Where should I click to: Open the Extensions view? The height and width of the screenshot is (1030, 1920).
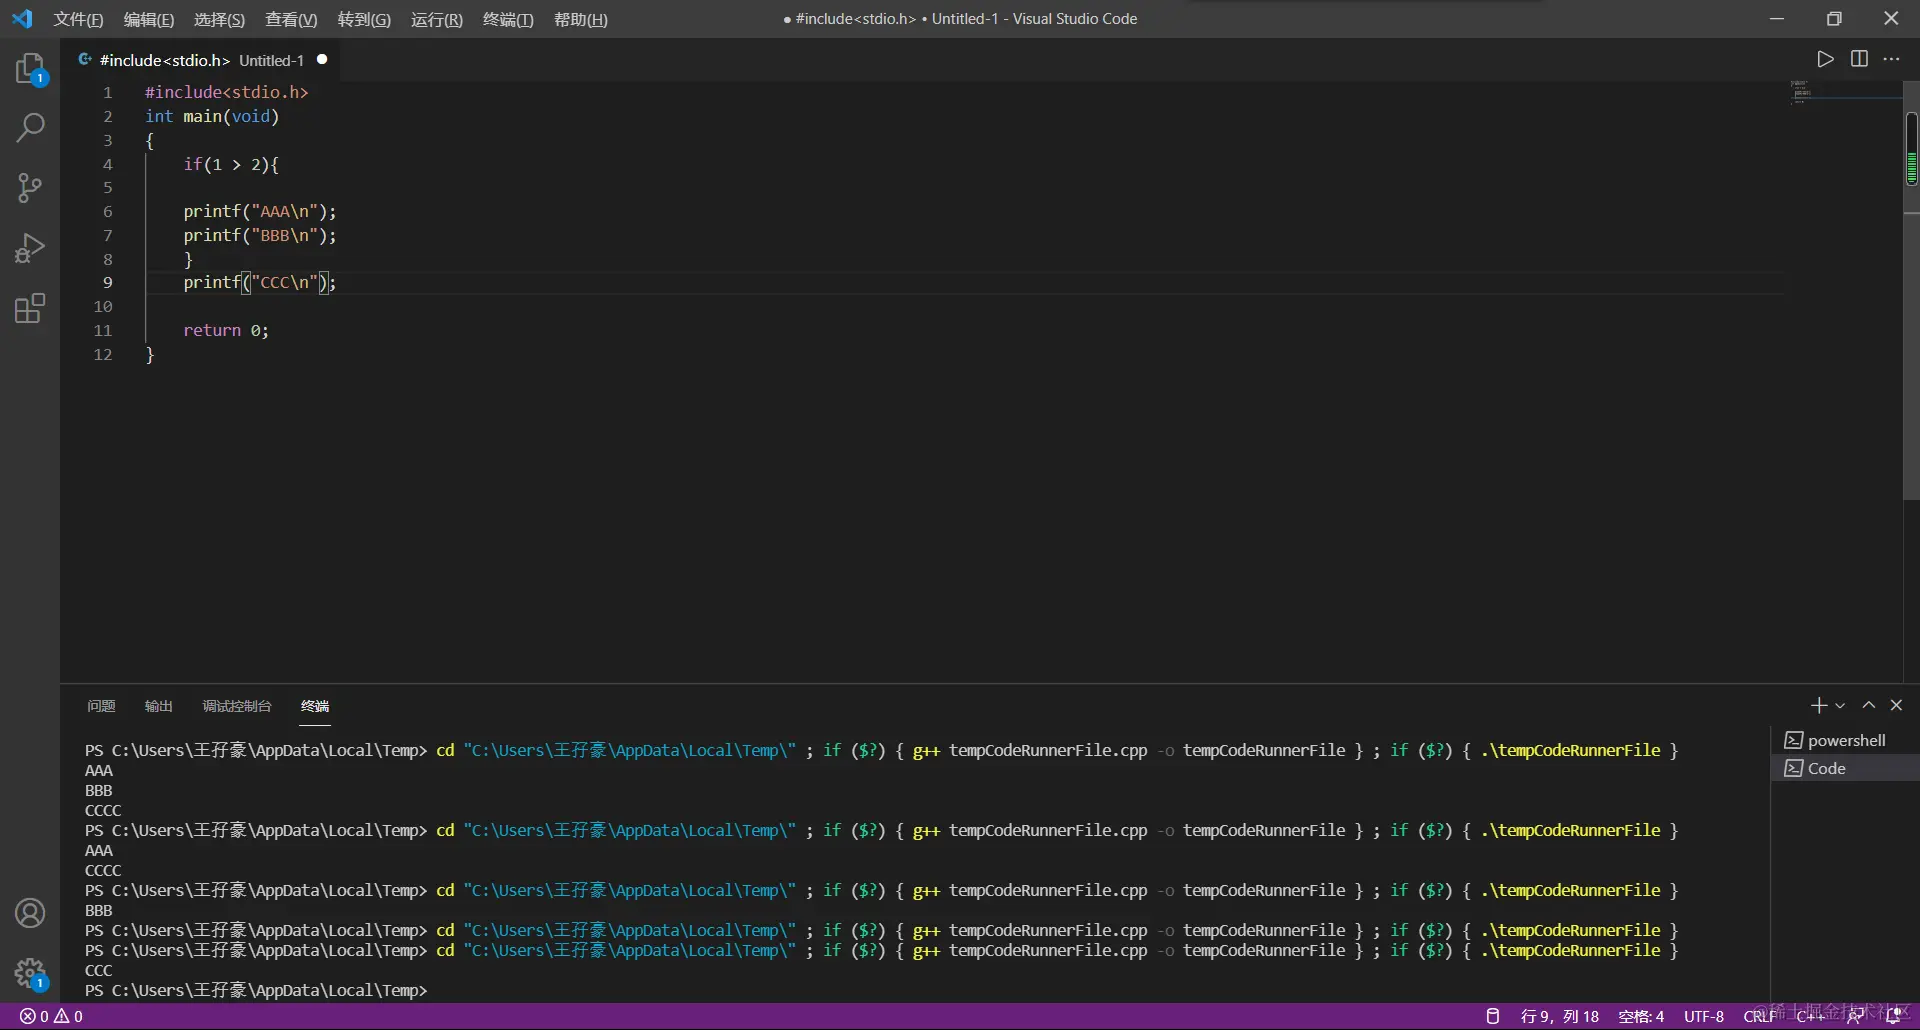[x=30, y=308]
